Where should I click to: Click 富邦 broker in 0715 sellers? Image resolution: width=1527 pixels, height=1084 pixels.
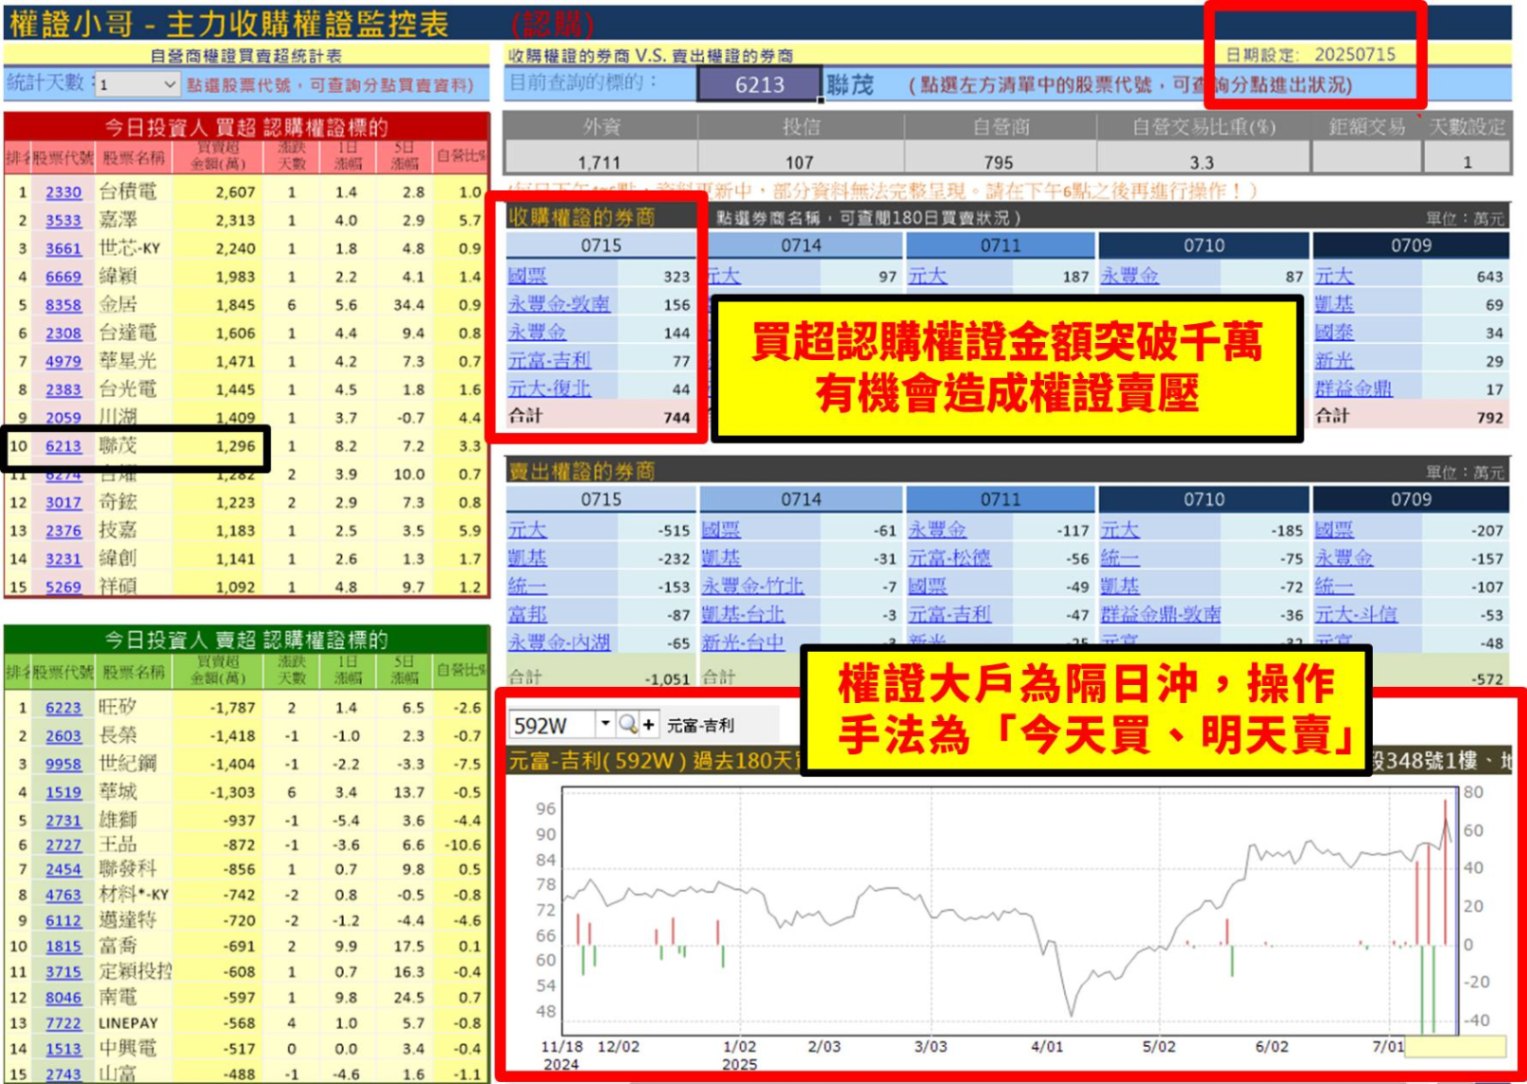[527, 614]
